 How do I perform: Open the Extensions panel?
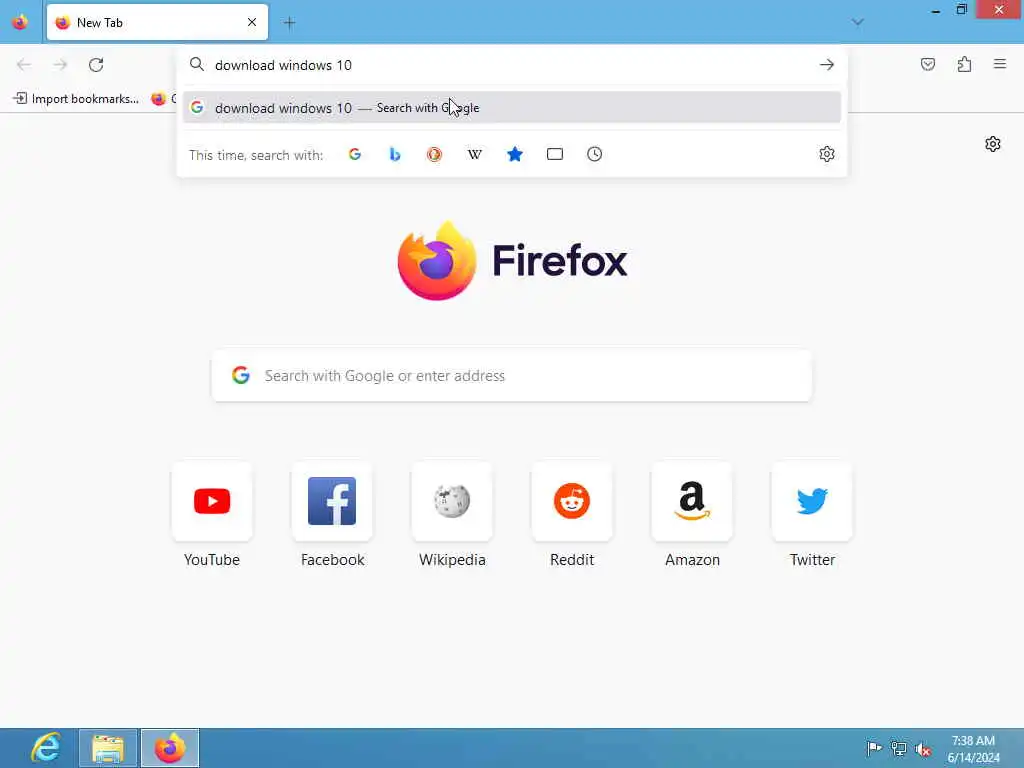click(x=964, y=64)
